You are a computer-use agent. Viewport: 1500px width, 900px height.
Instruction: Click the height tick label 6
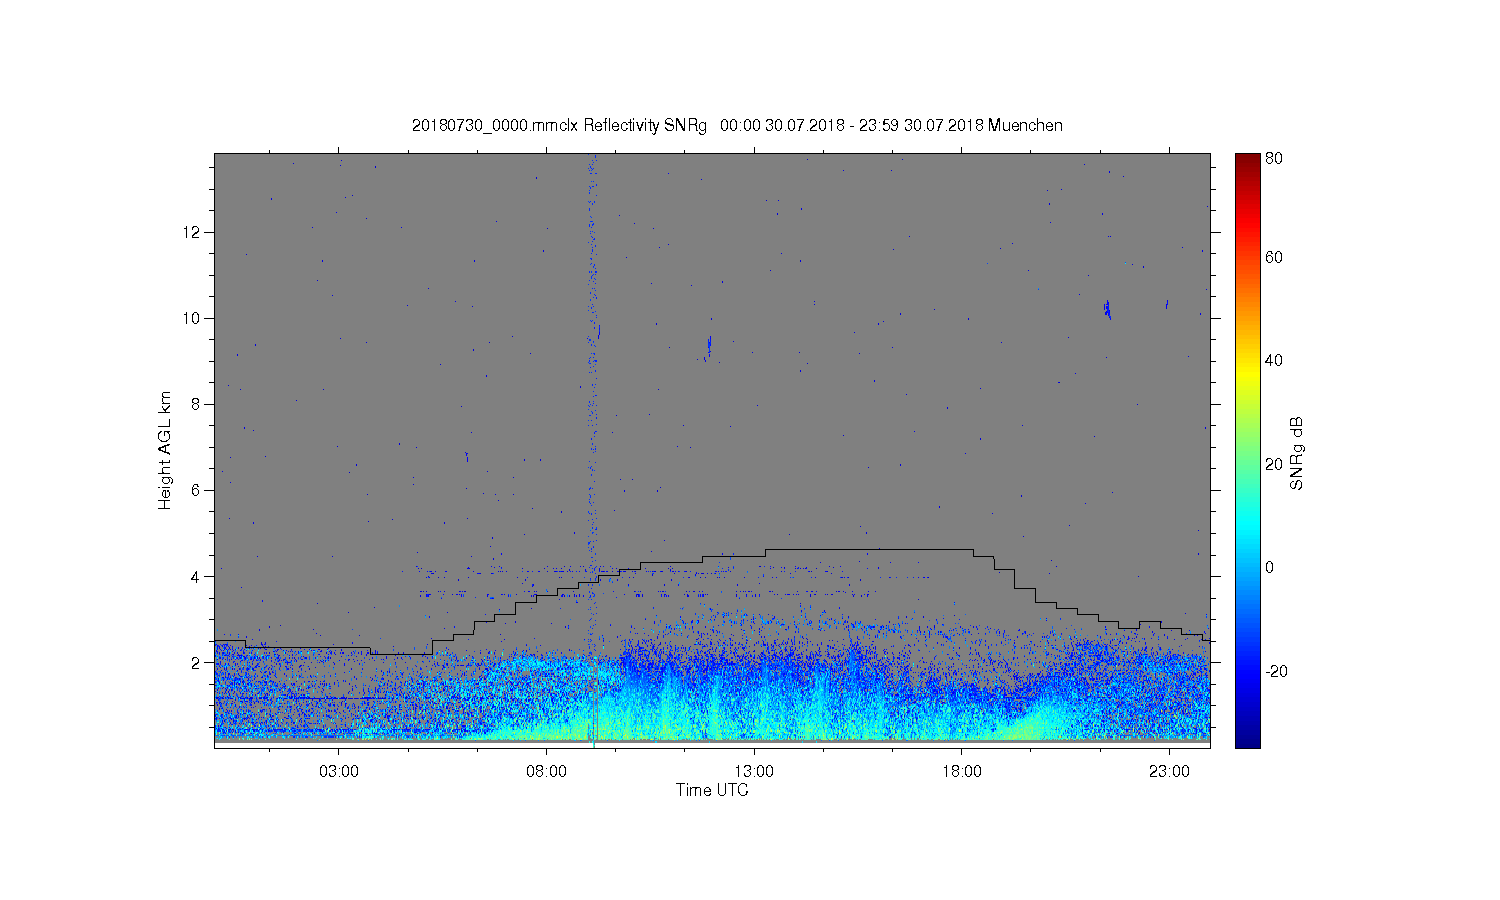click(x=197, y=490)
